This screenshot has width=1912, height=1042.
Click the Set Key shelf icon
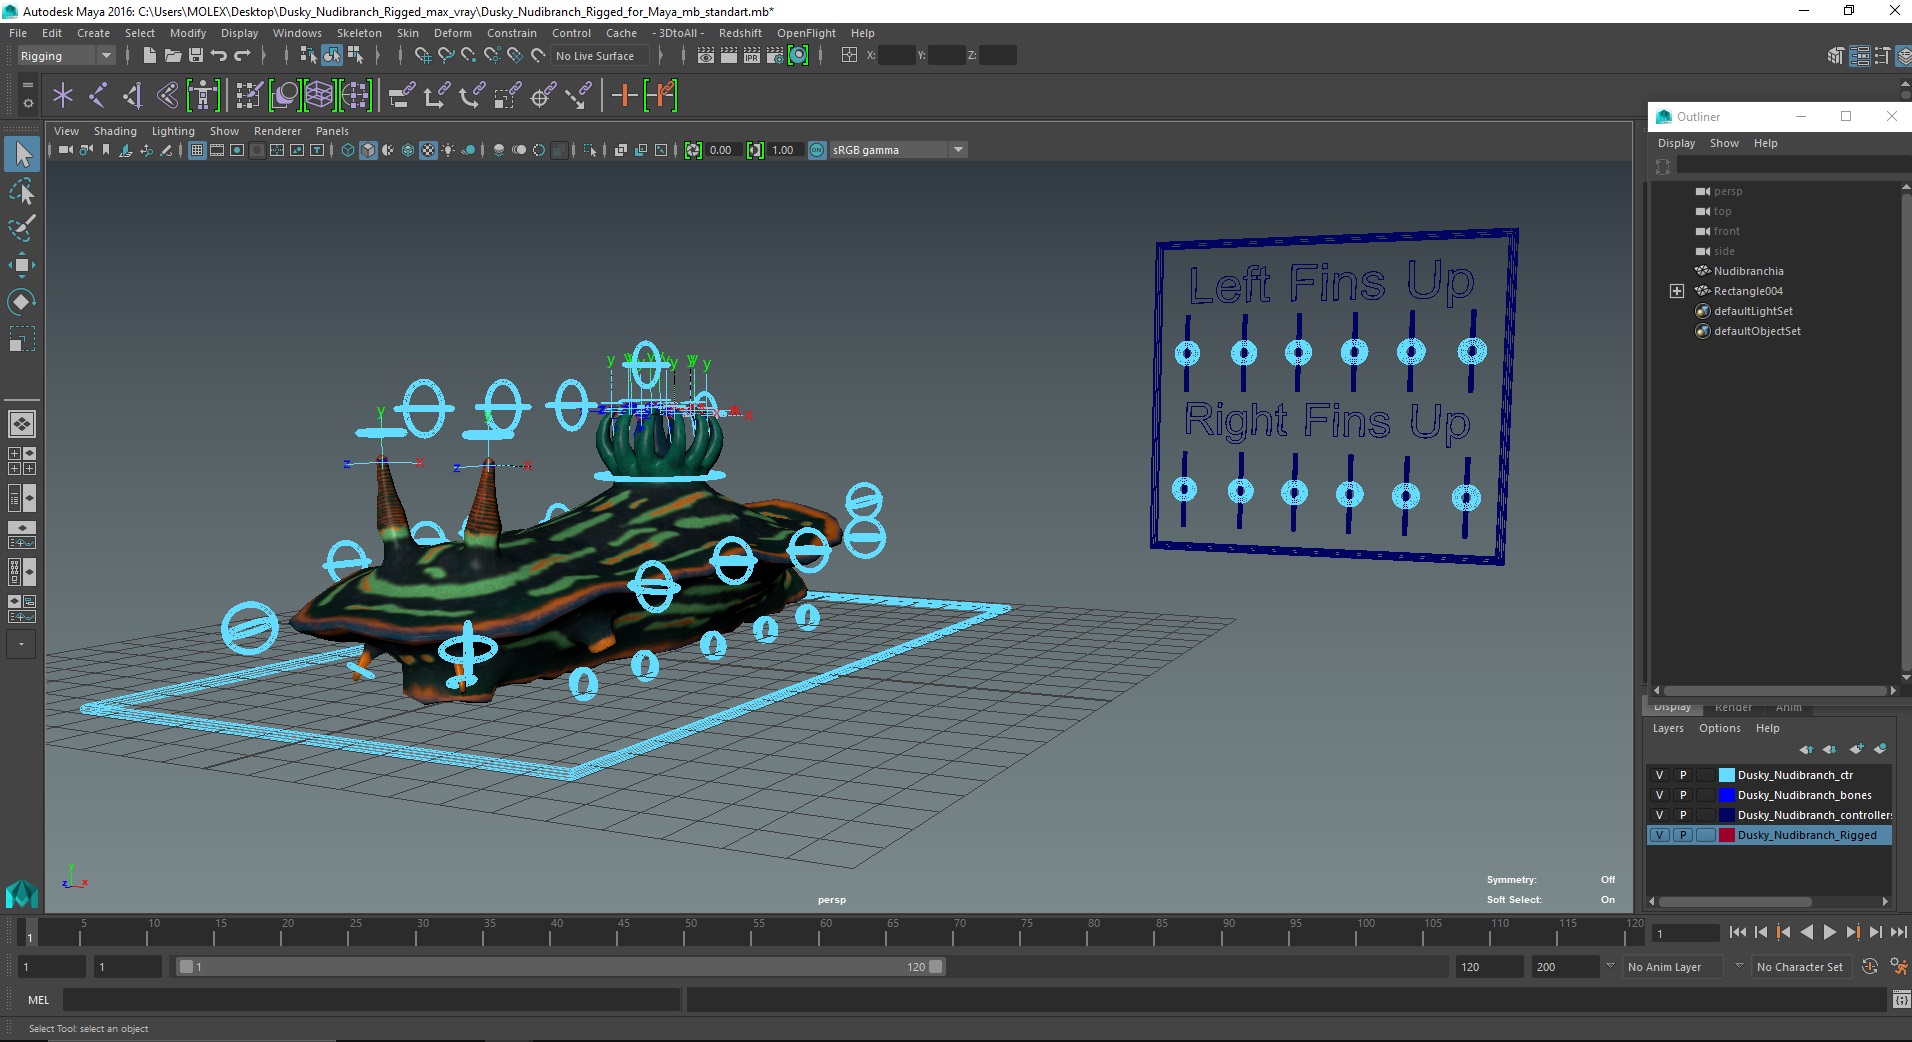point(624,95)
